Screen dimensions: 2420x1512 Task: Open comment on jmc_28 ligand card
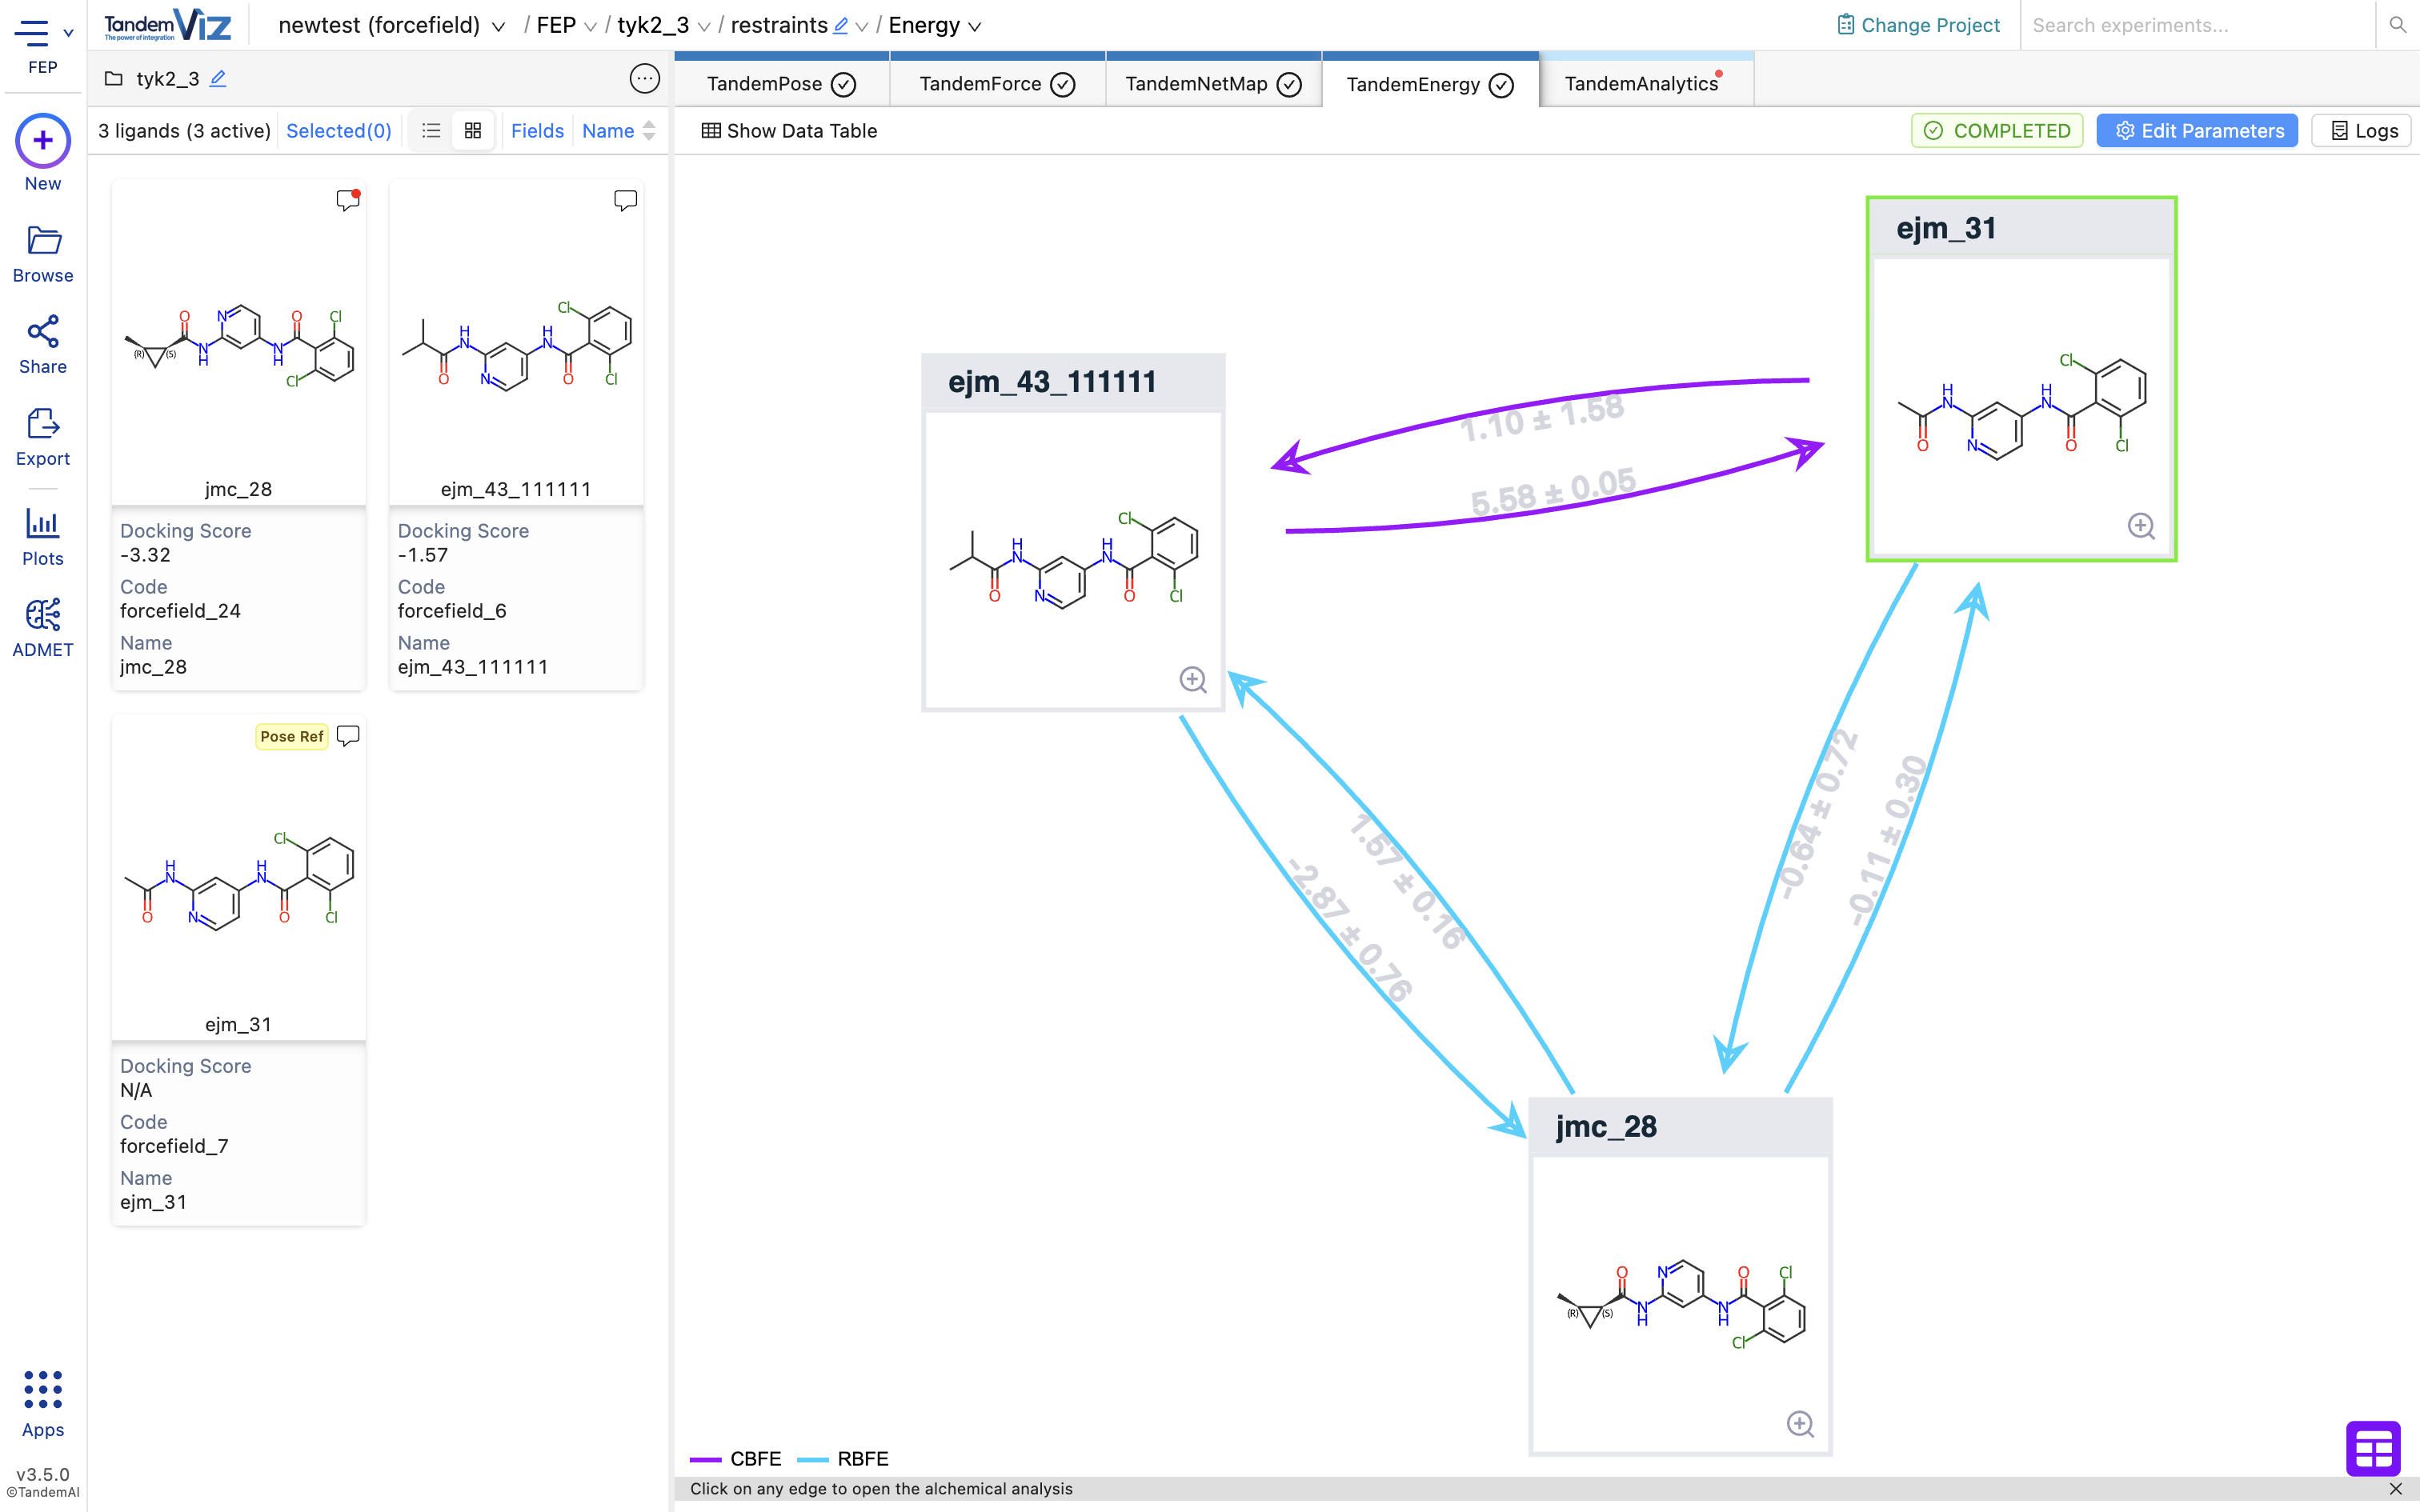tap(347, 200)
